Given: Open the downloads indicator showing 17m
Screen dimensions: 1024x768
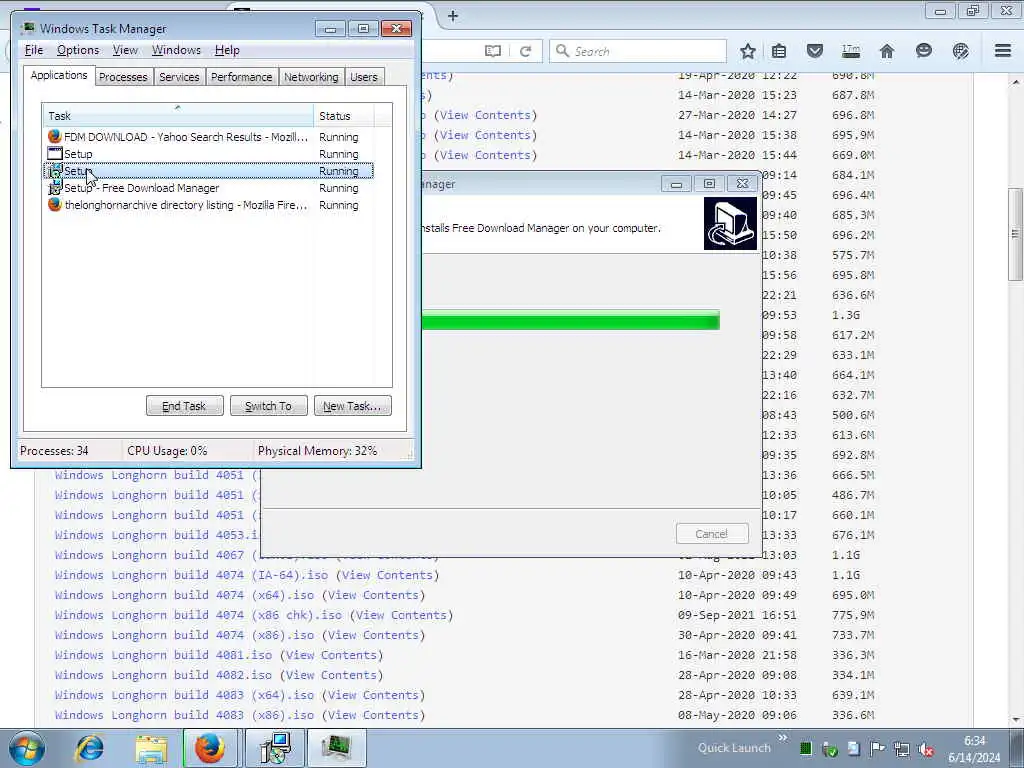Looking at the screenshot, I should point(850,50).
